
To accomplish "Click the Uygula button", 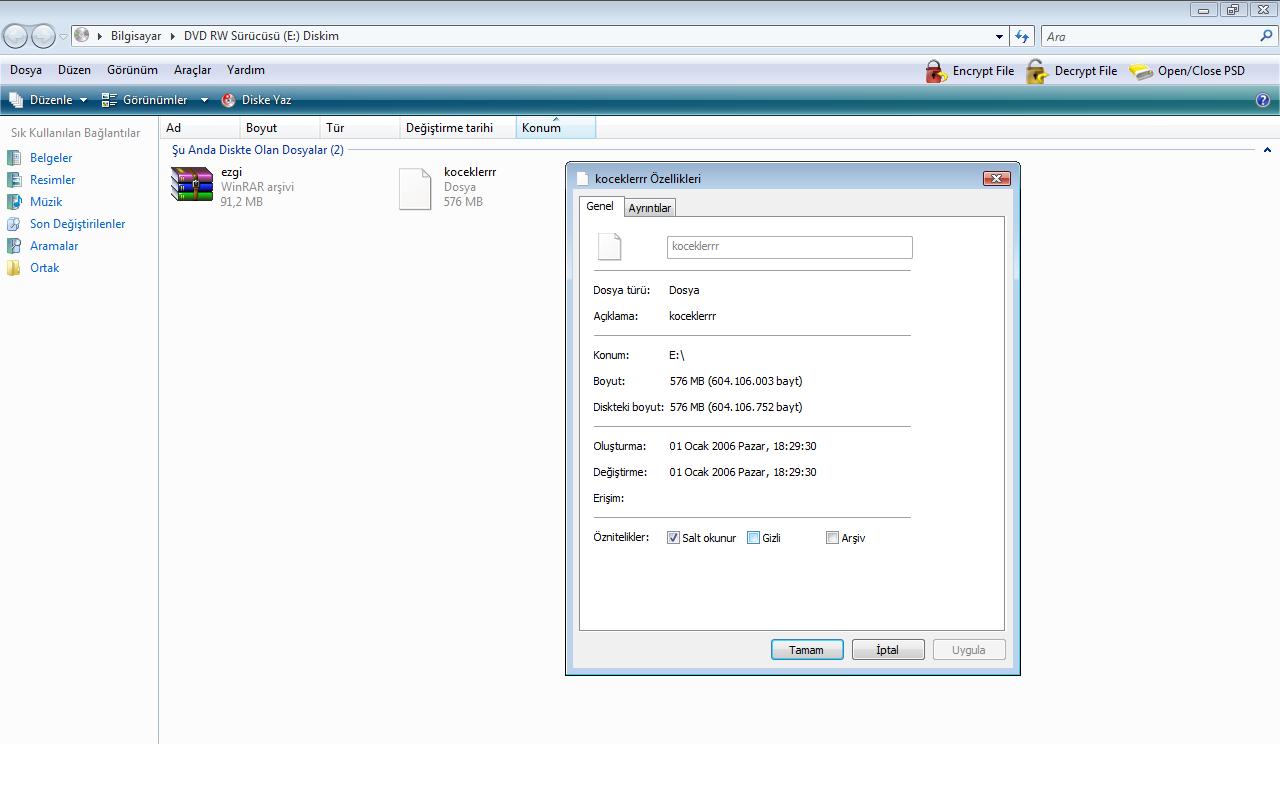I will tap(969, 650).
